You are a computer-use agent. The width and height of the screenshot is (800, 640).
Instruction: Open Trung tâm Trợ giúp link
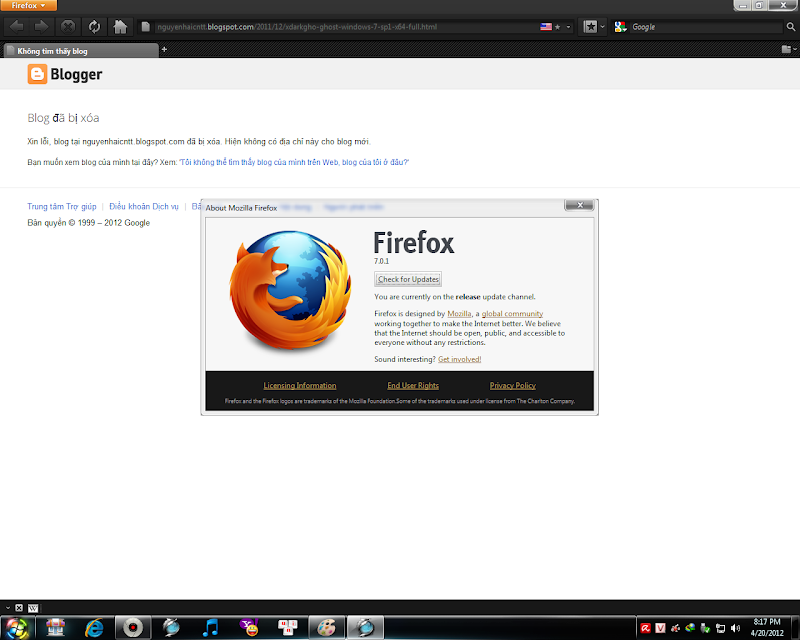click(x=62, y=206)
